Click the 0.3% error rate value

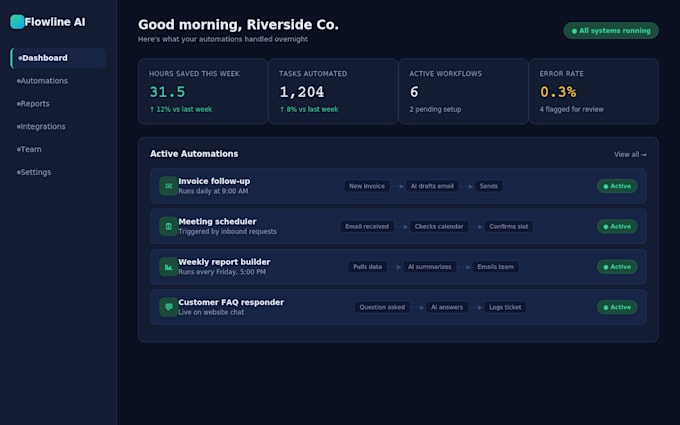(558, 92)
